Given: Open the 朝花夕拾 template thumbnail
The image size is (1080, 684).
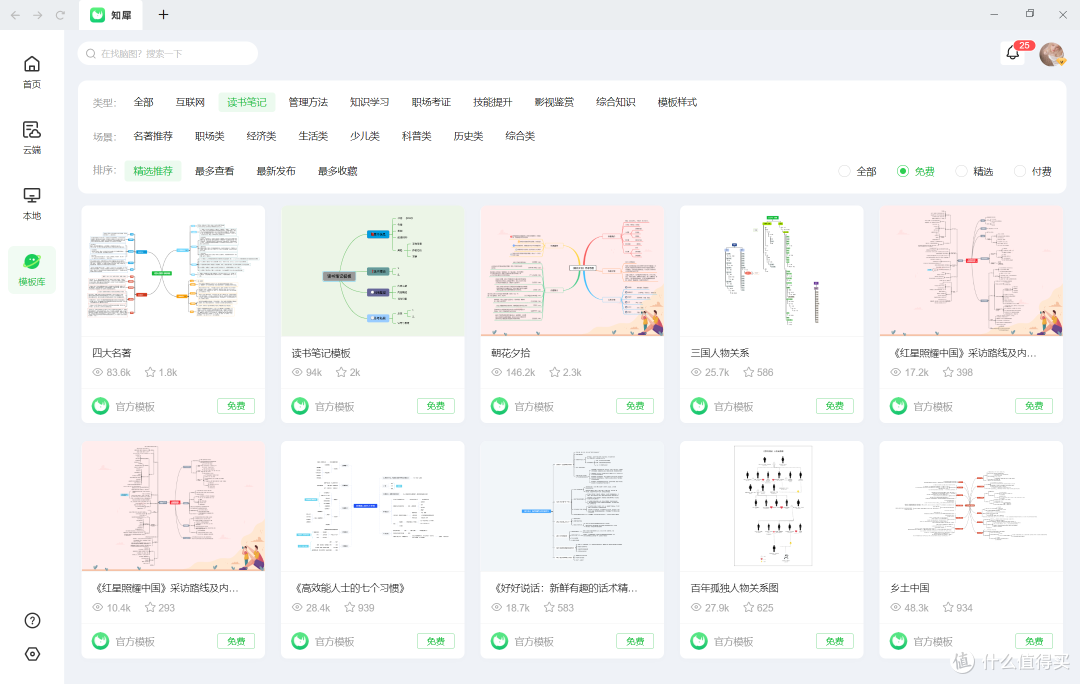Looking at the screenshot, I should (572, 271).
